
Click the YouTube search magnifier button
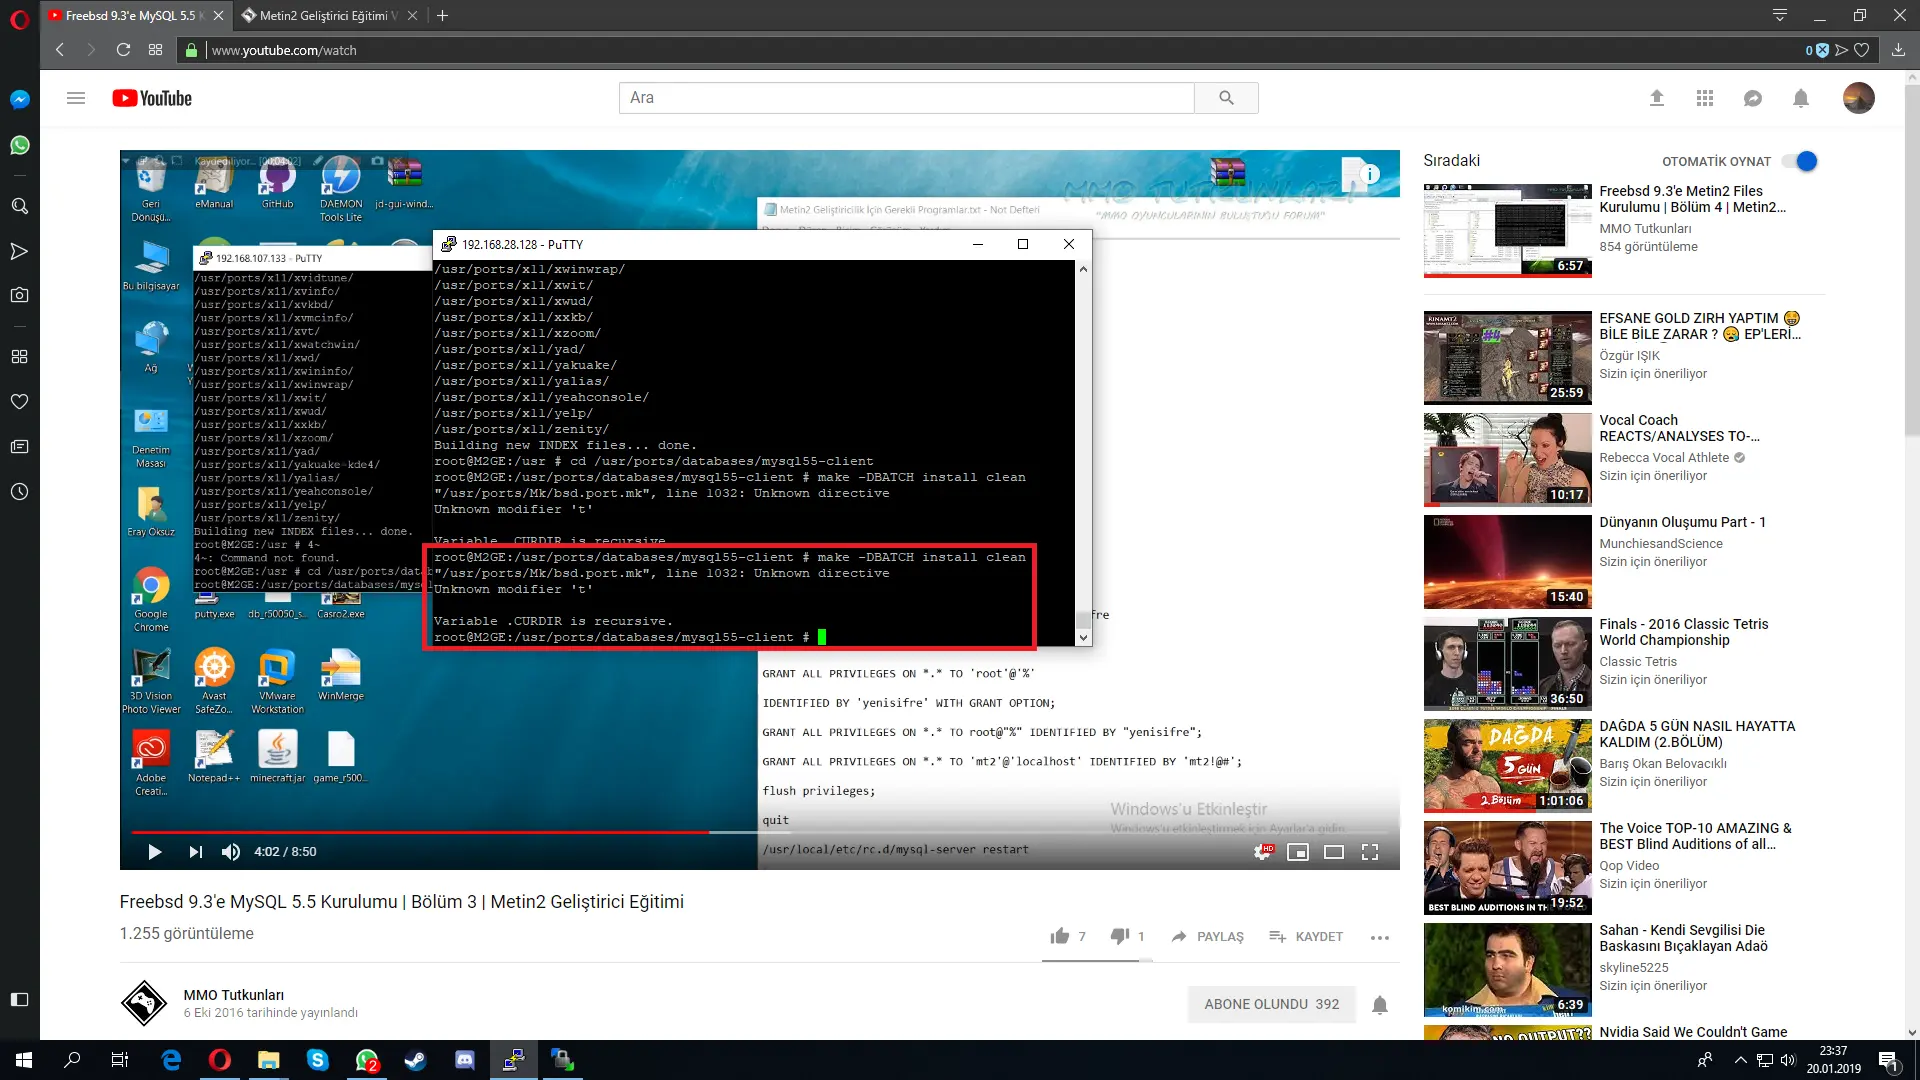(1226, 98)
